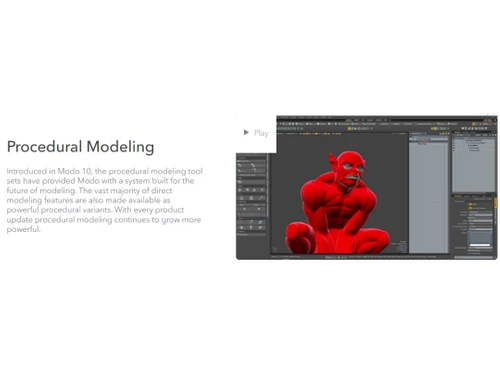Click the paragraph starting 'Introduced in Modo 10'
Image resolution: width=500 pixels, height=375 pixels.
104,200
